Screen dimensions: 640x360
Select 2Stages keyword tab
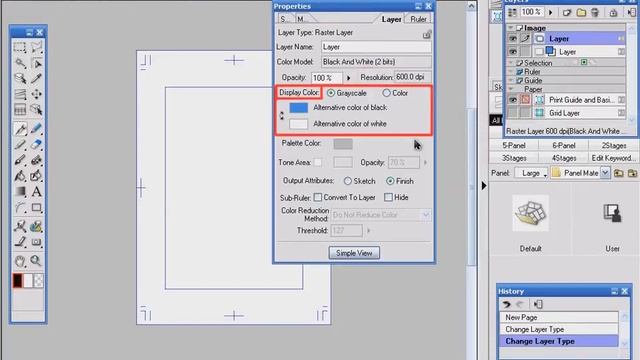(x=613, y=145)
